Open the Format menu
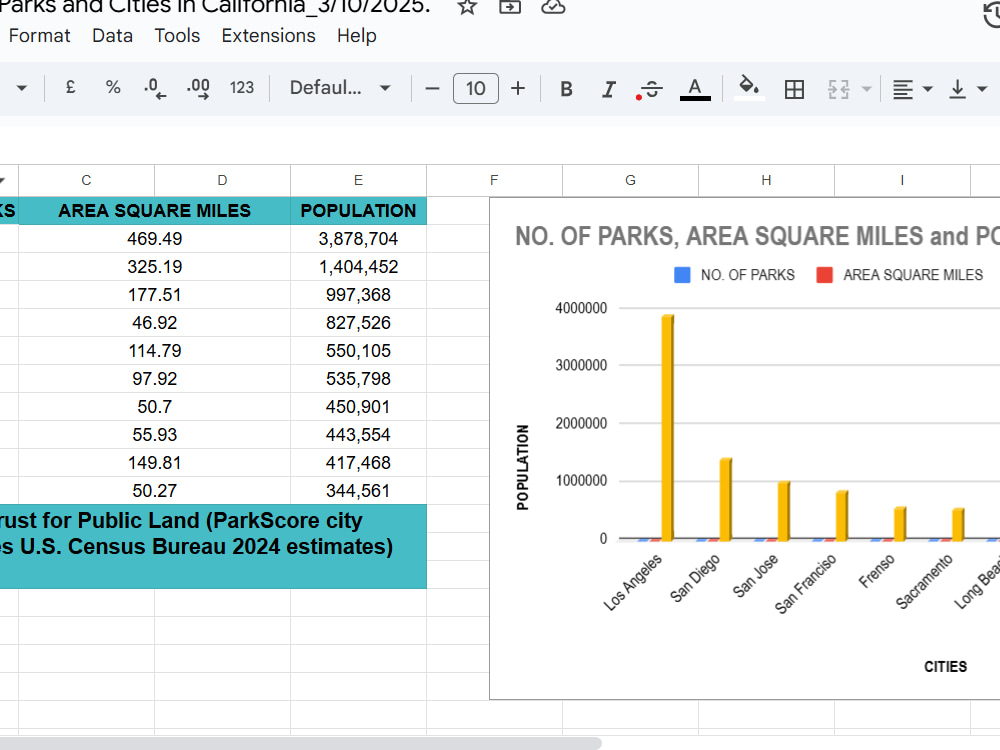The height and width of the screenshot is (750, 1000). click(x=40, y=36)
